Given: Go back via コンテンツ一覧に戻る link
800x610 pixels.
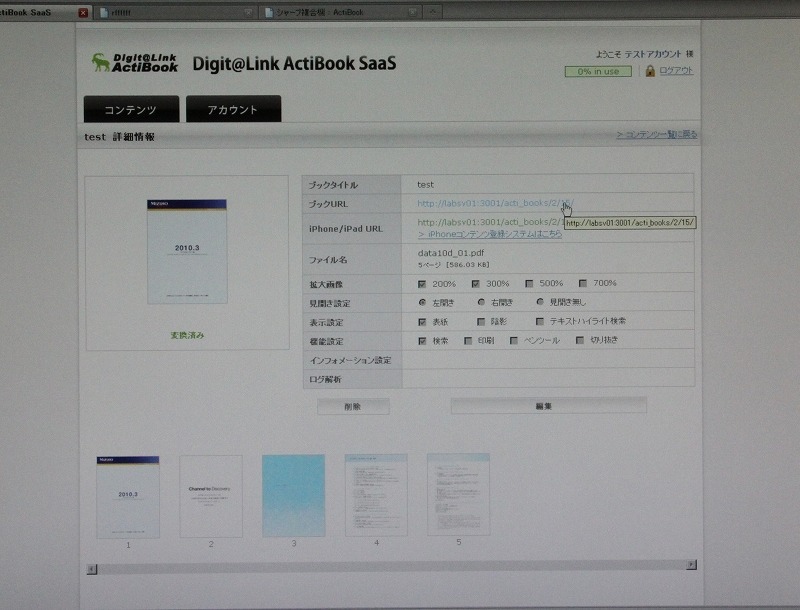Looking at the screenshot, I should pyautogui.click(x=657, y=135).
